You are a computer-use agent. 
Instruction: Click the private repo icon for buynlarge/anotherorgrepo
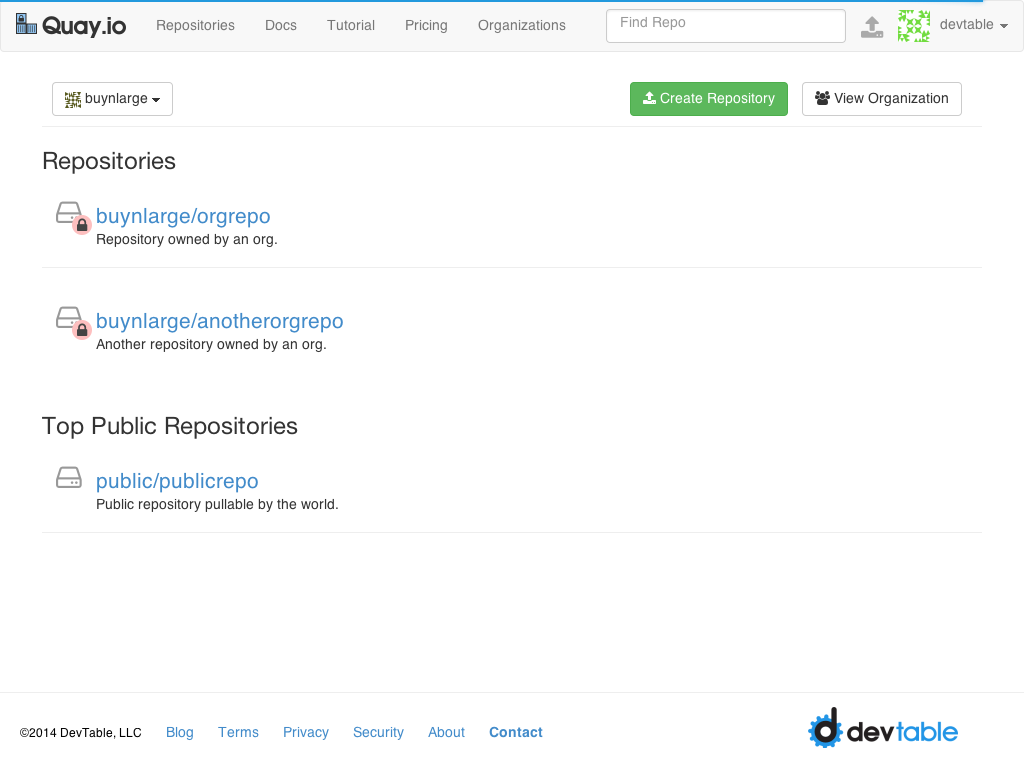pos(72,322)
